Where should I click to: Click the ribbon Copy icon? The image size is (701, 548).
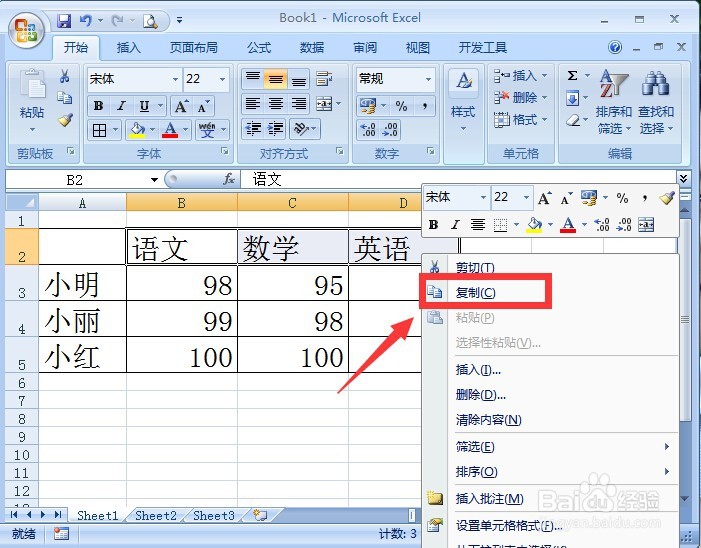(64, 98)
